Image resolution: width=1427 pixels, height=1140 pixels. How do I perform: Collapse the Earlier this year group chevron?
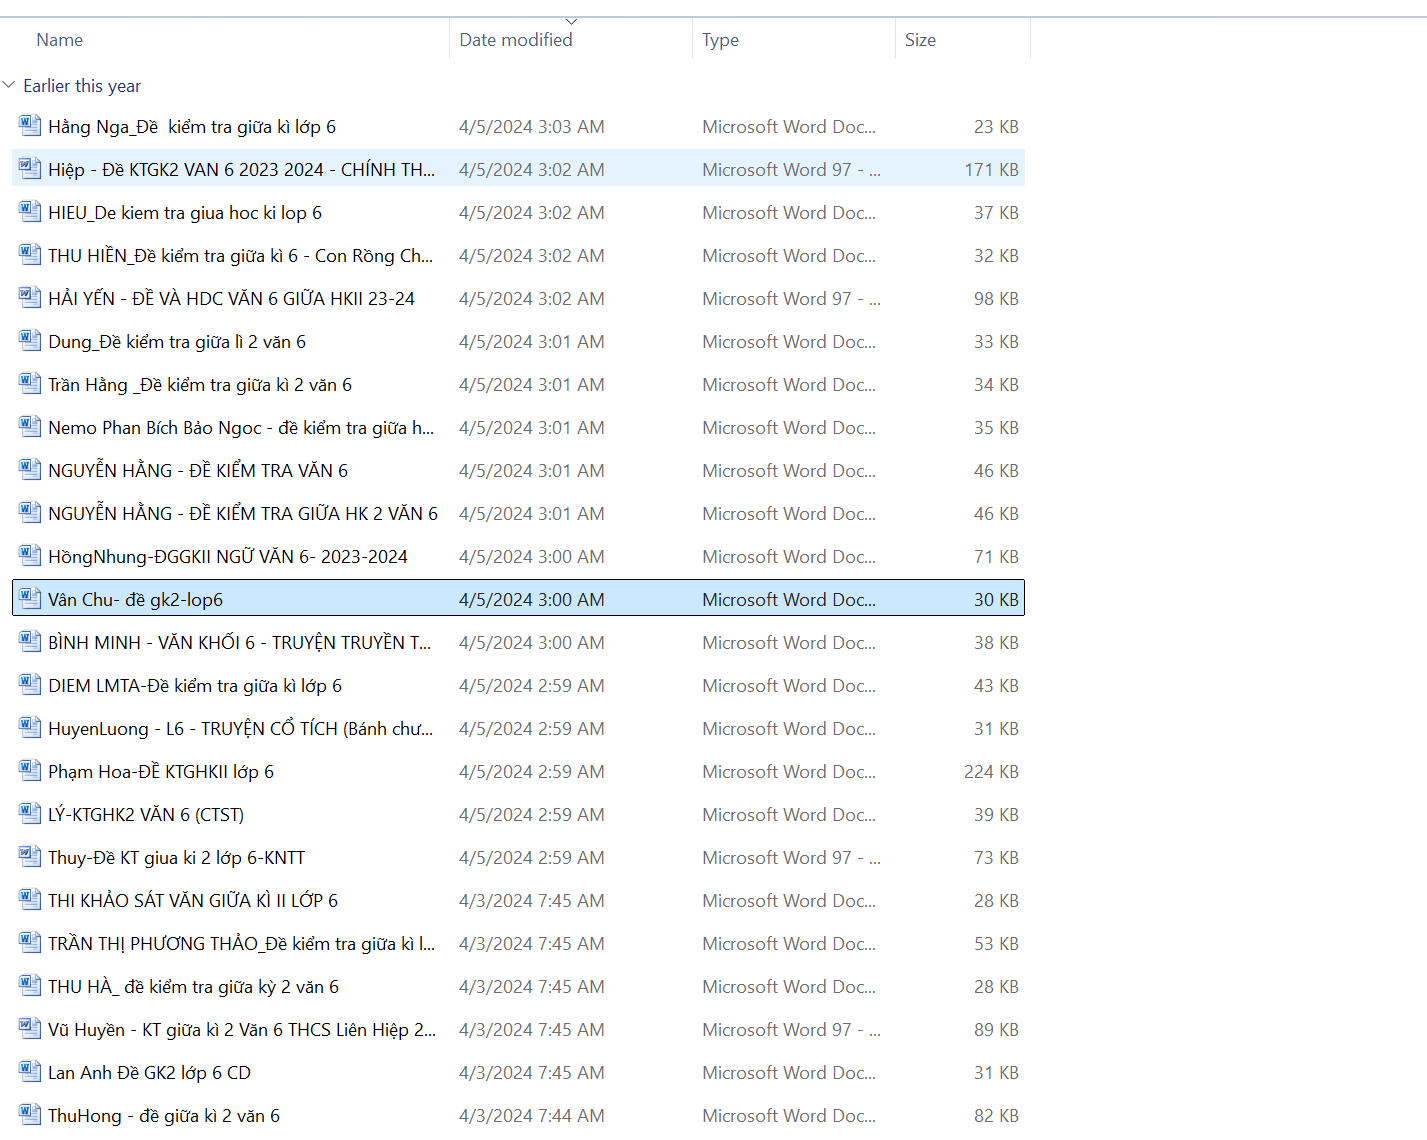pyautogui.click(x=9, y=85)
